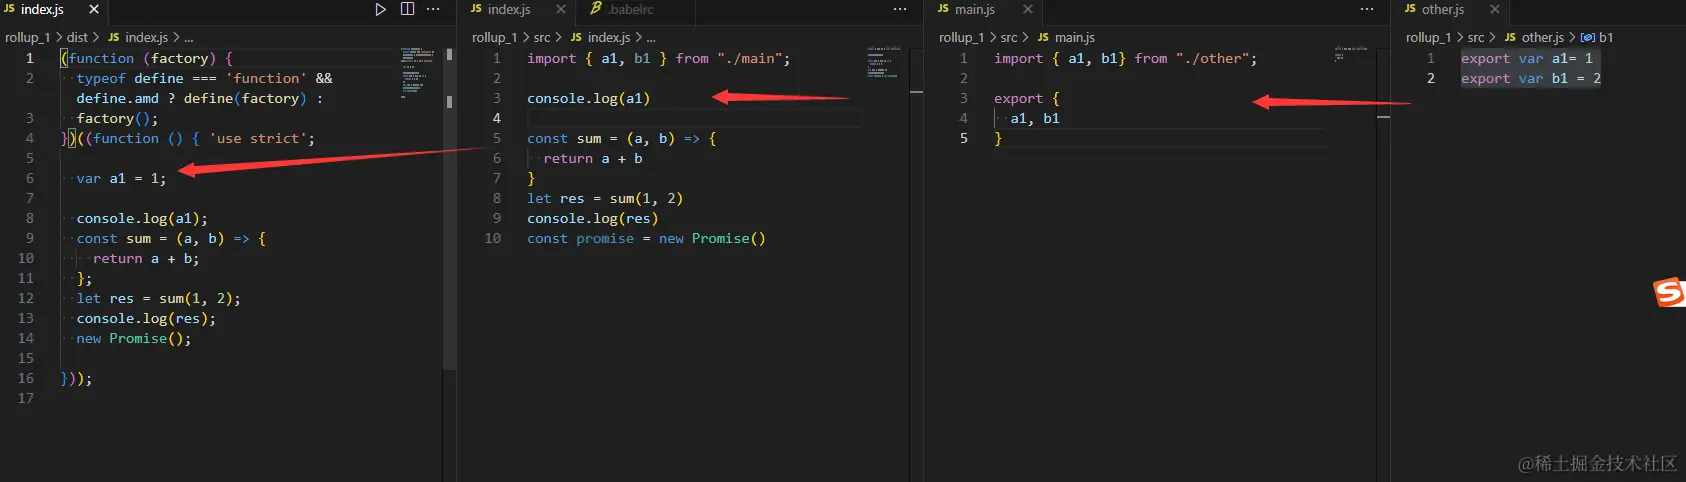Click 'export var b1 = 2' in other.js
Screen dimensions: 1686x482
point(1530,78)
